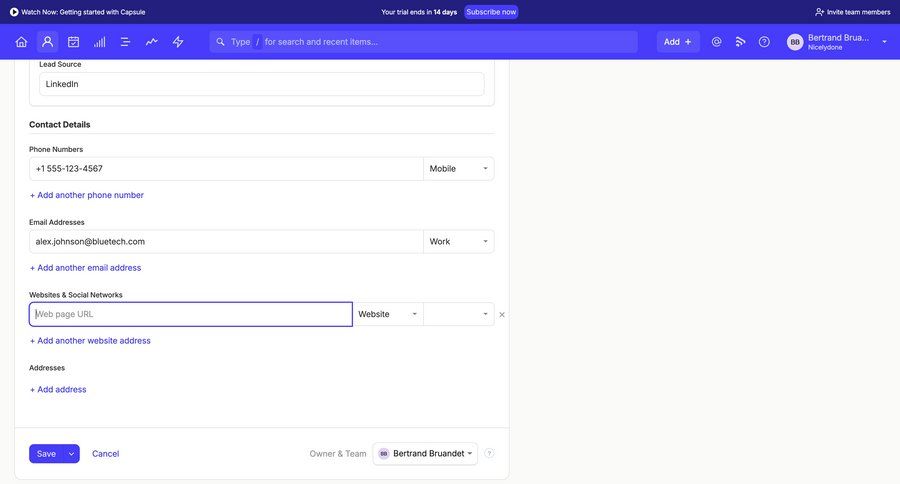
Task: Open the Calendar and tasks icon
Action: click(x=73, y=42)
